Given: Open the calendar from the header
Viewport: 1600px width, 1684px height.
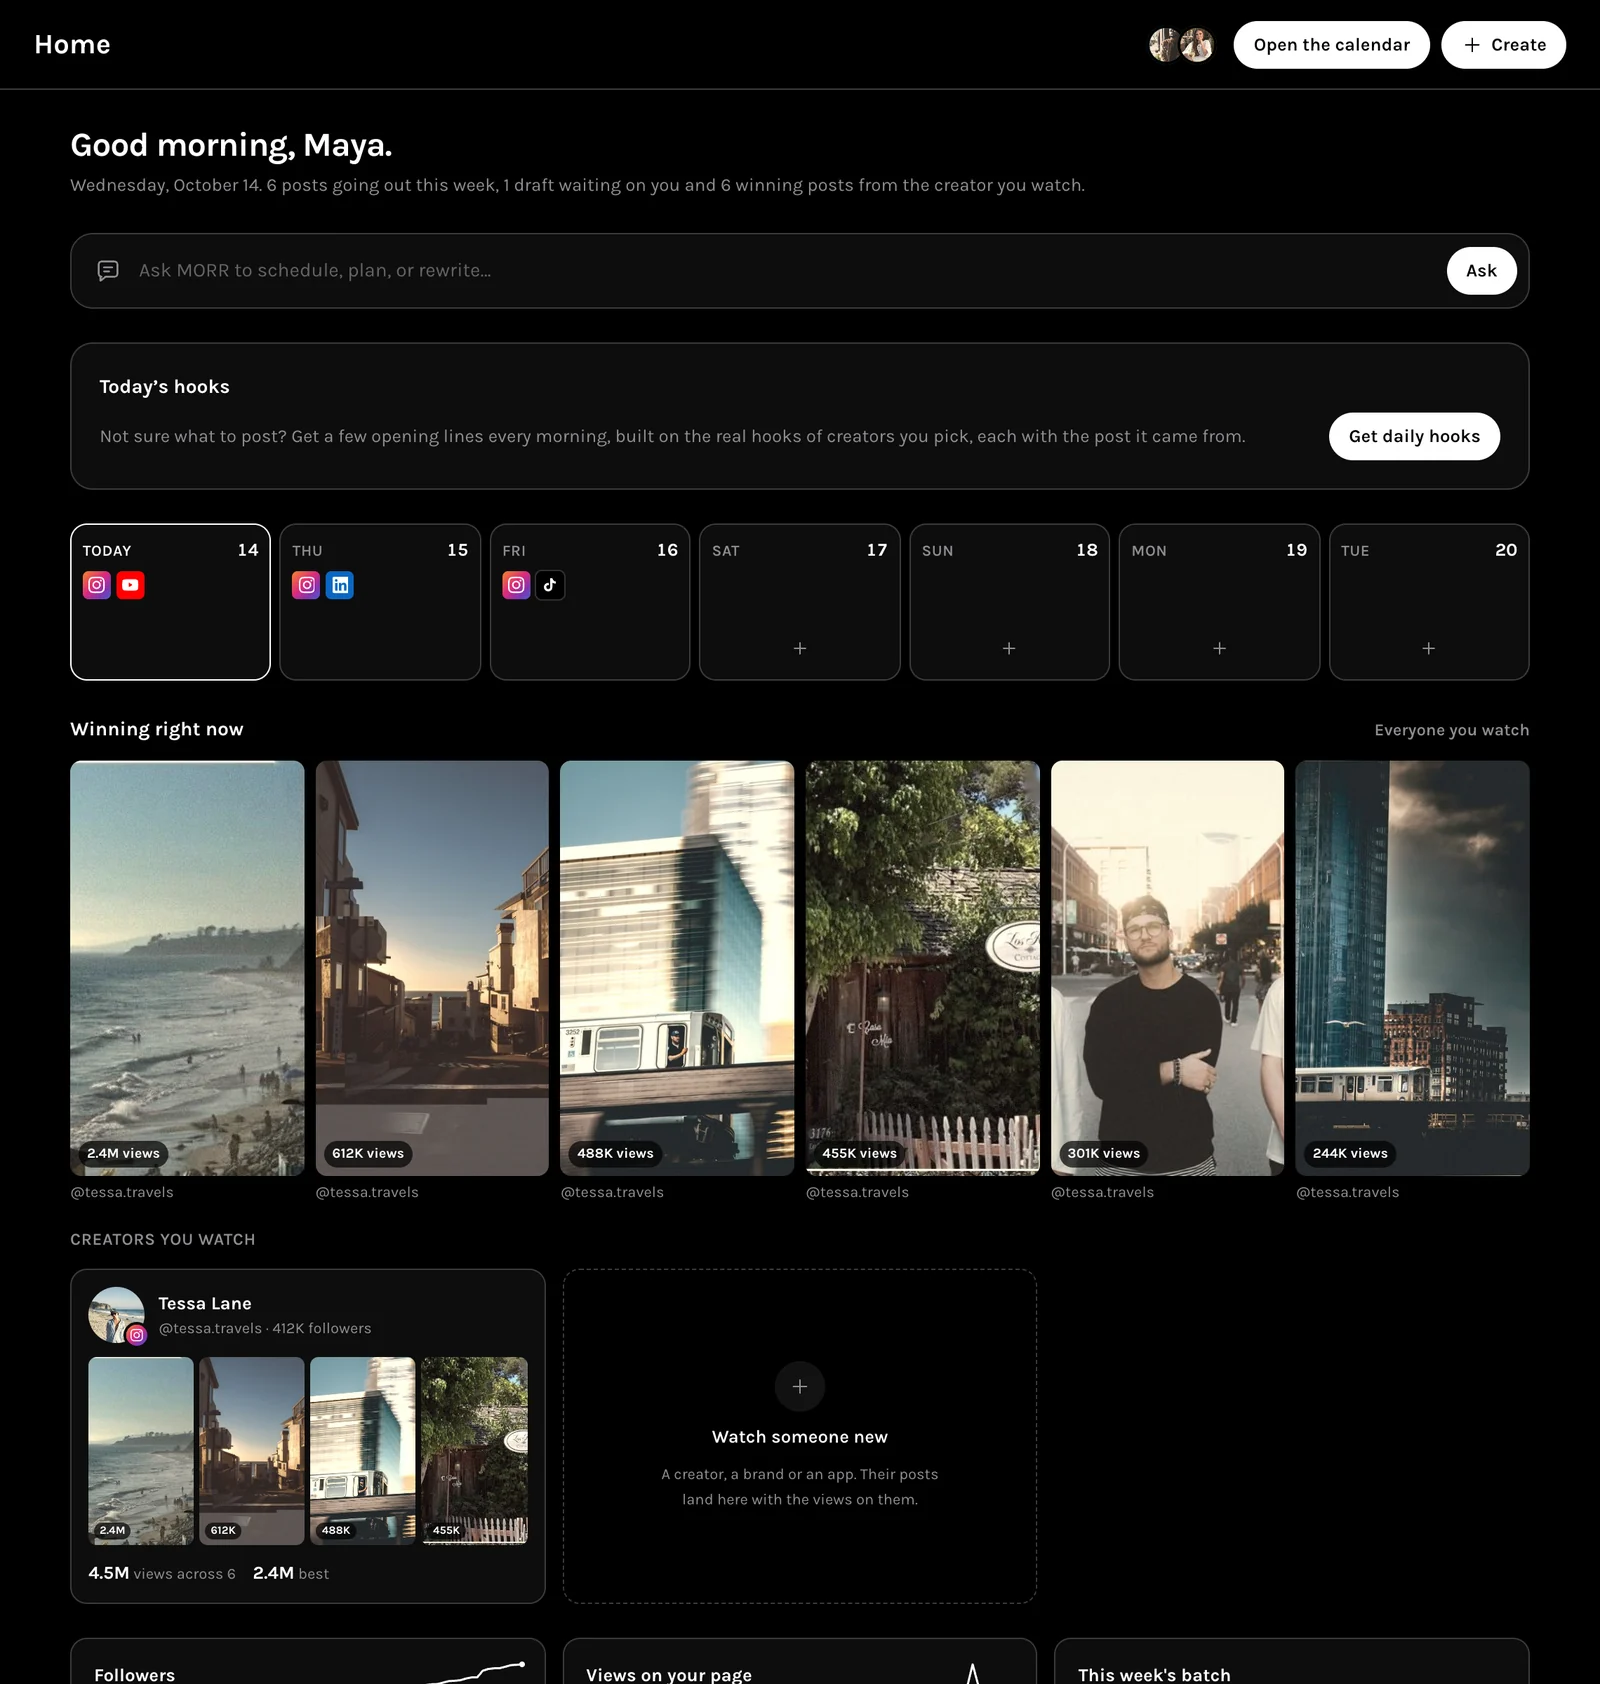Looking at the screenshot, I should point(1331,45).
